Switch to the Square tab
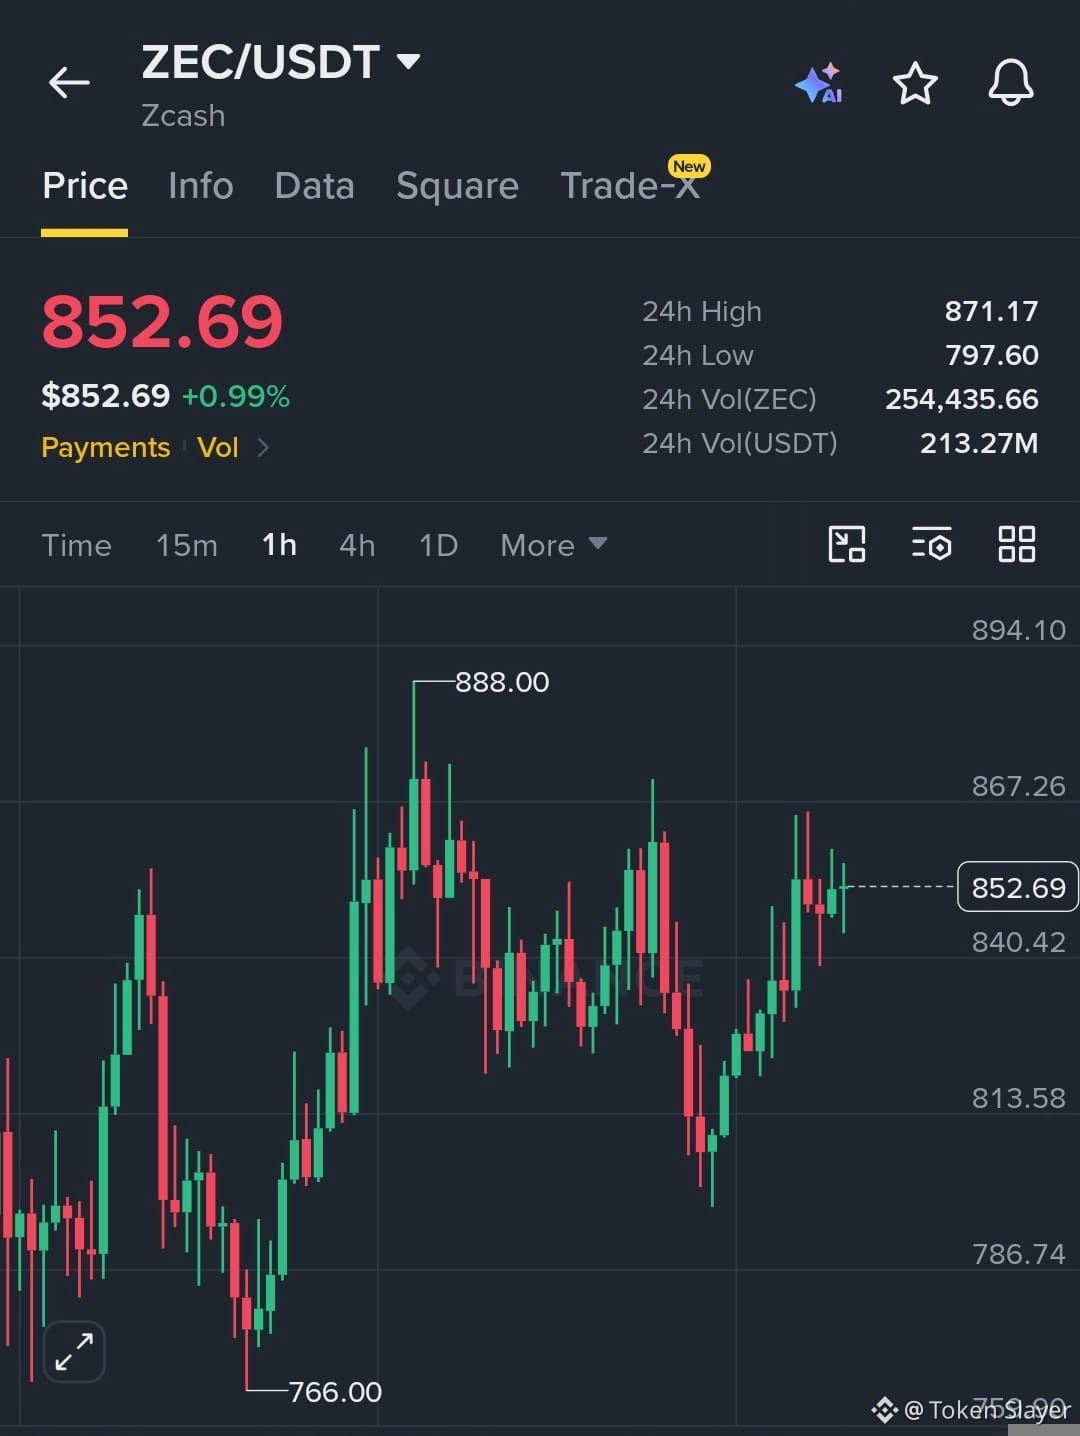 [457, 186]
